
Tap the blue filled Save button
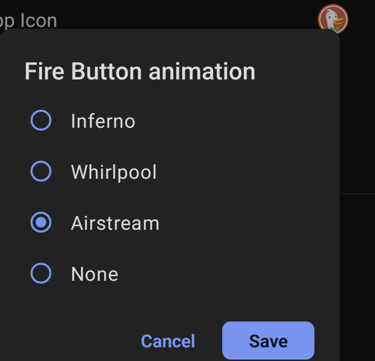coord(268,341)
